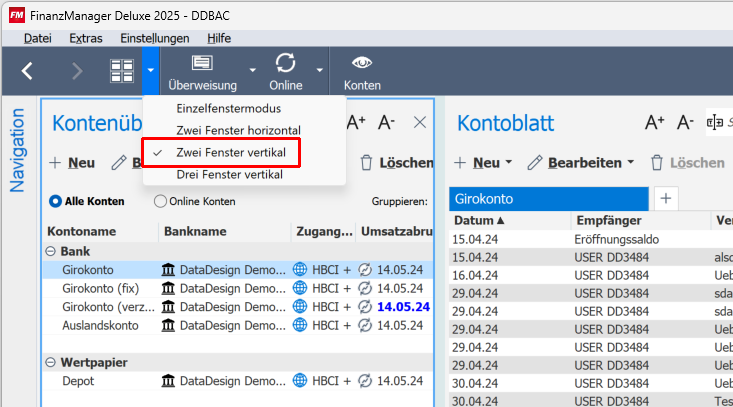
Task: Close the Kontenübersicht panel
Action: pyautogui.click(x=420, y=122)
